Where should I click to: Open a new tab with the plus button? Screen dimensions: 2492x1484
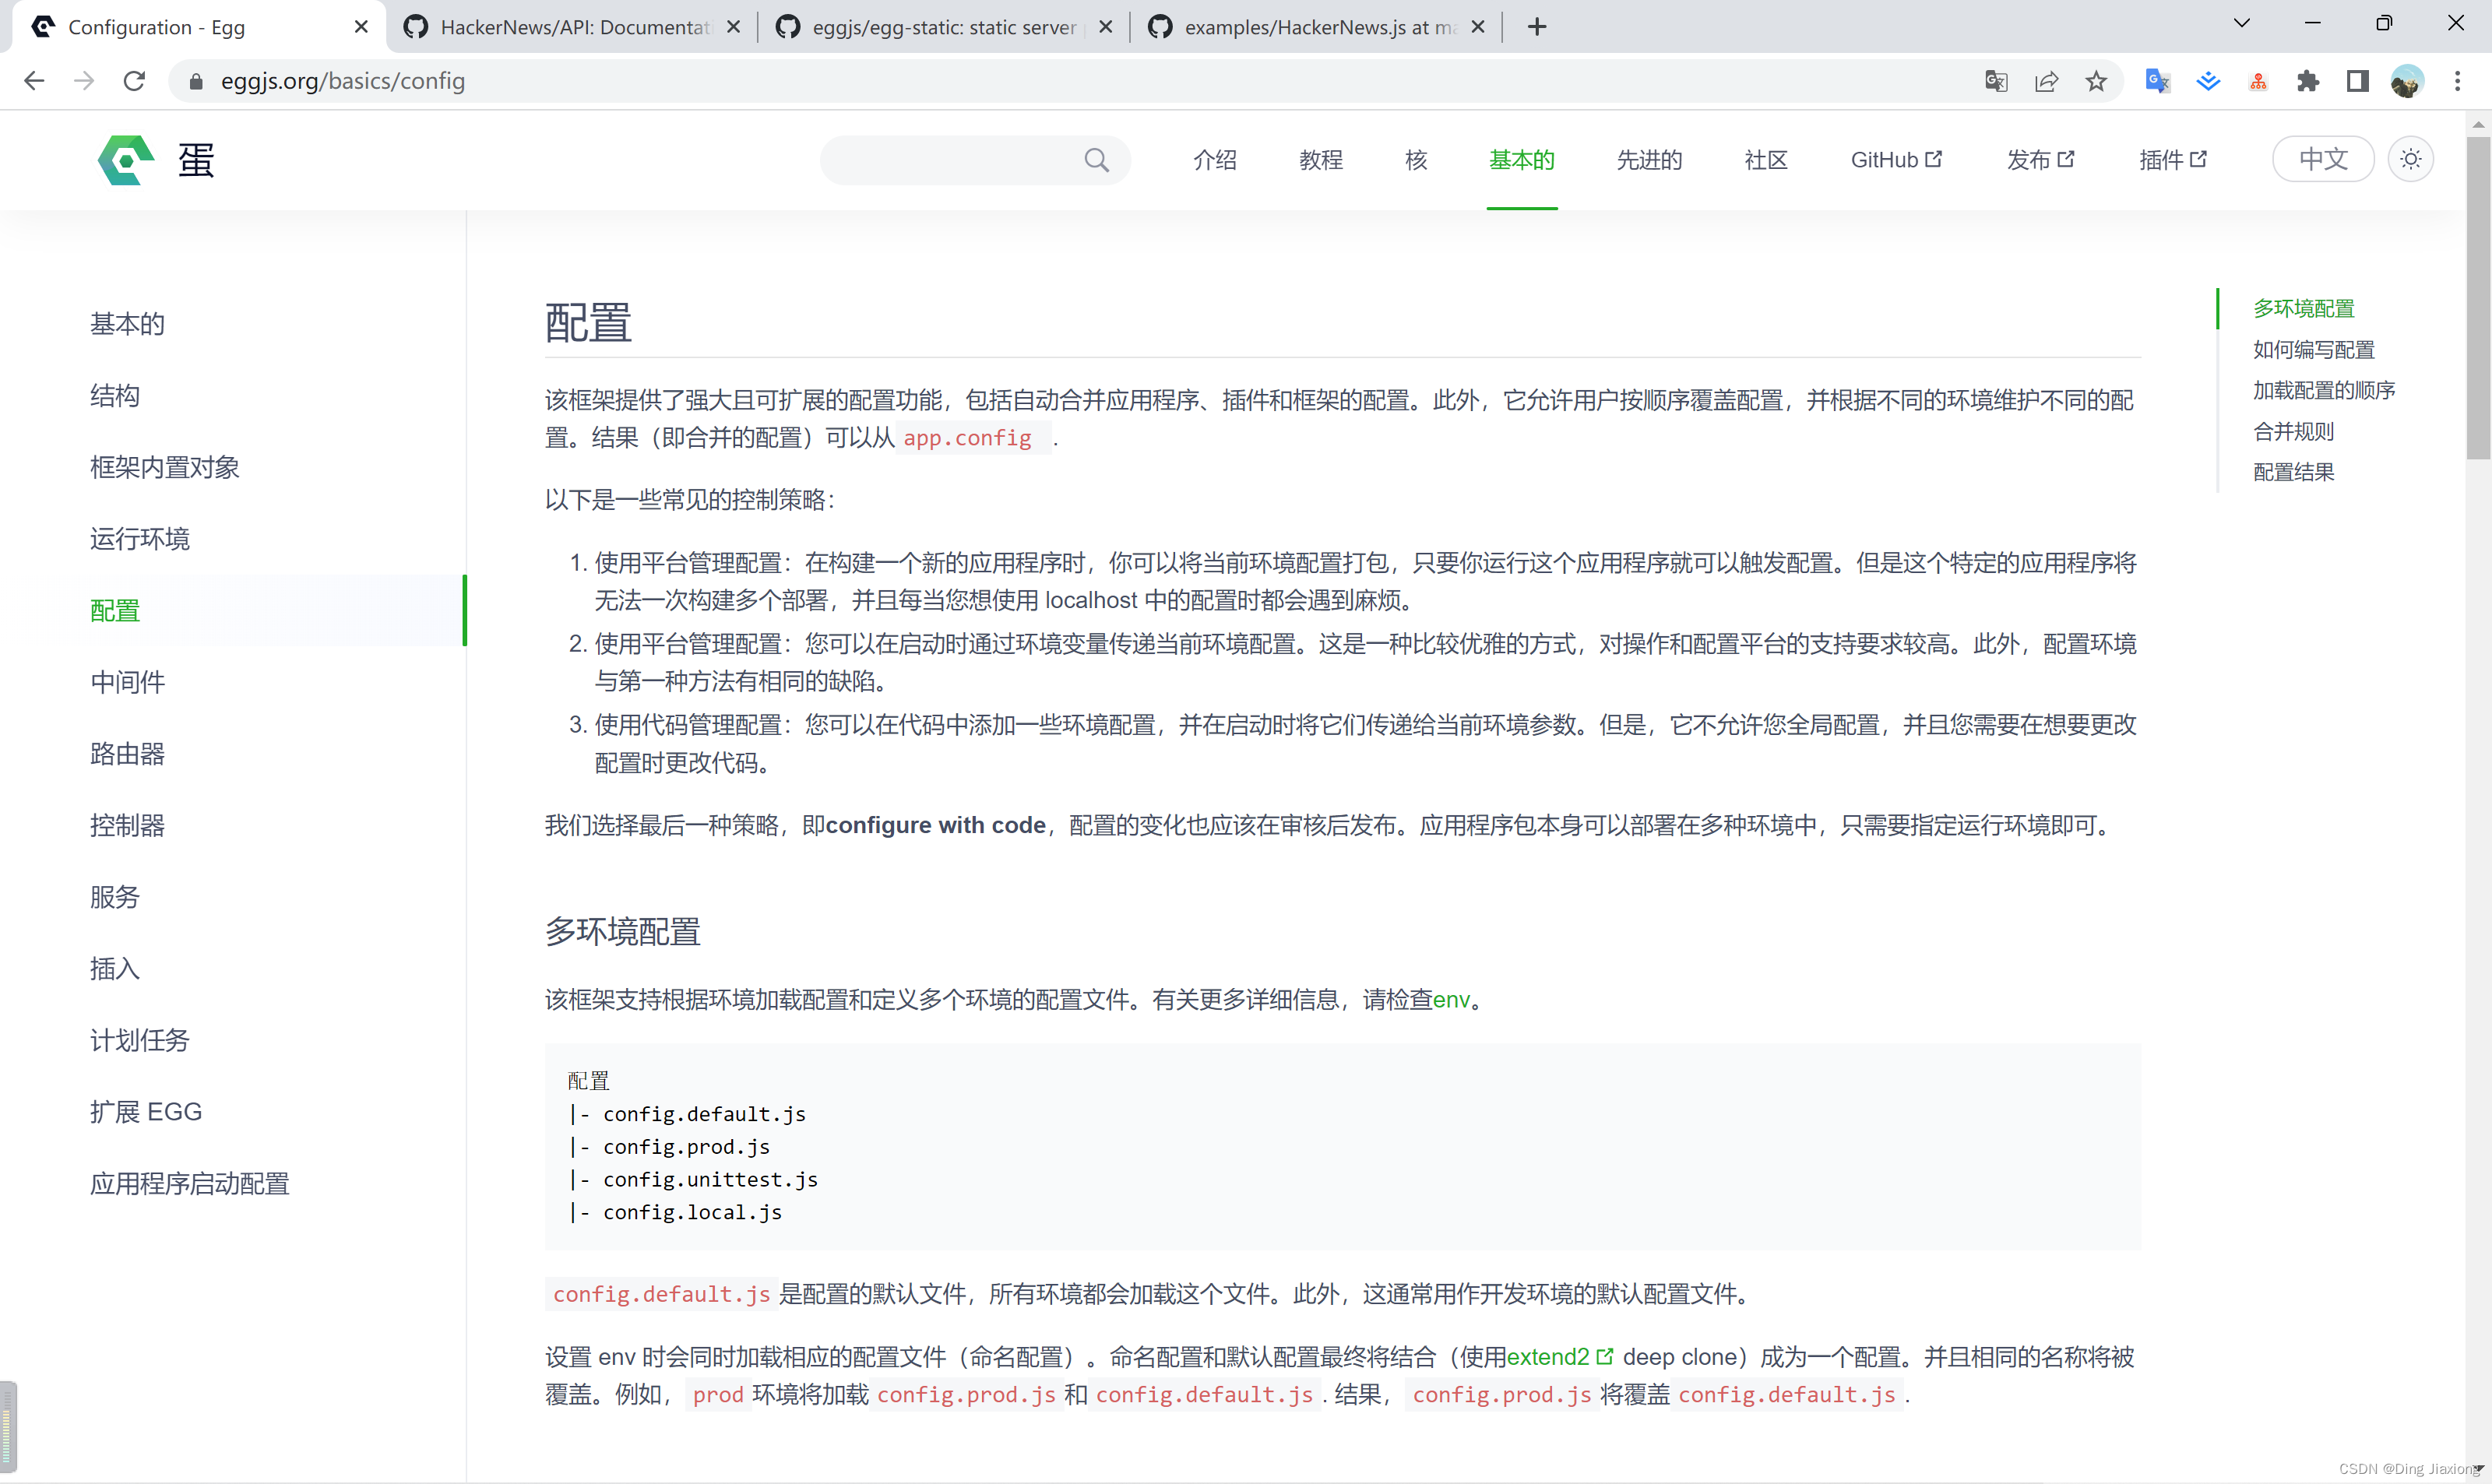(x=1537, y=27)
